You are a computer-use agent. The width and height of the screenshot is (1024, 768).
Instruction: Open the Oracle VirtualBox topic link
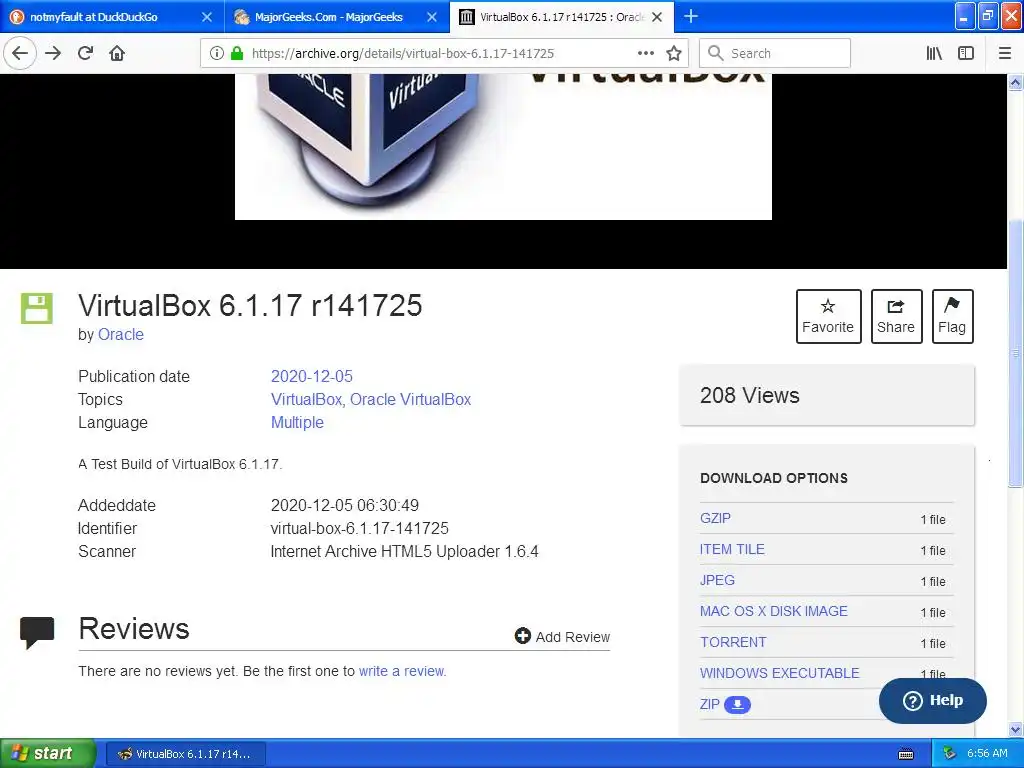click(x=410, y=399)
